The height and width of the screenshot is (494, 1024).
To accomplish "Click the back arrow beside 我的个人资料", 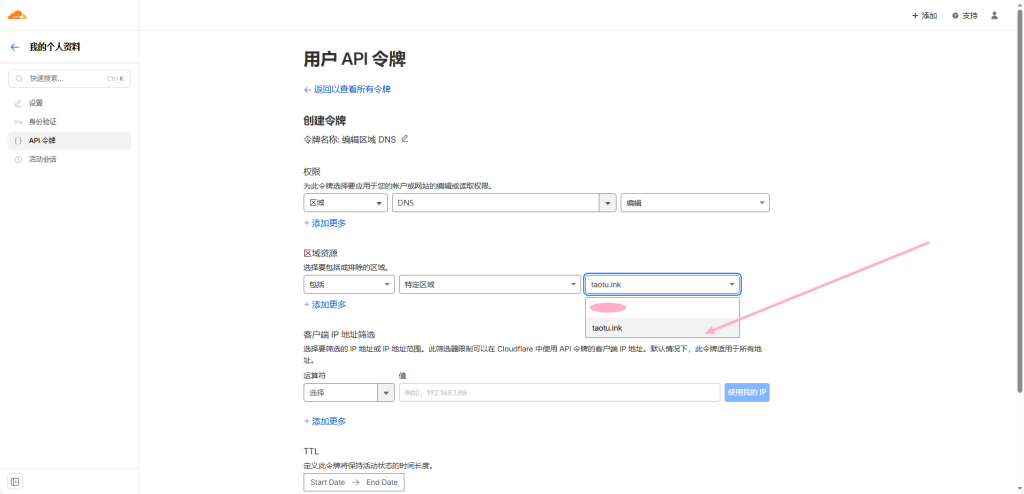I will pos(15,47).
